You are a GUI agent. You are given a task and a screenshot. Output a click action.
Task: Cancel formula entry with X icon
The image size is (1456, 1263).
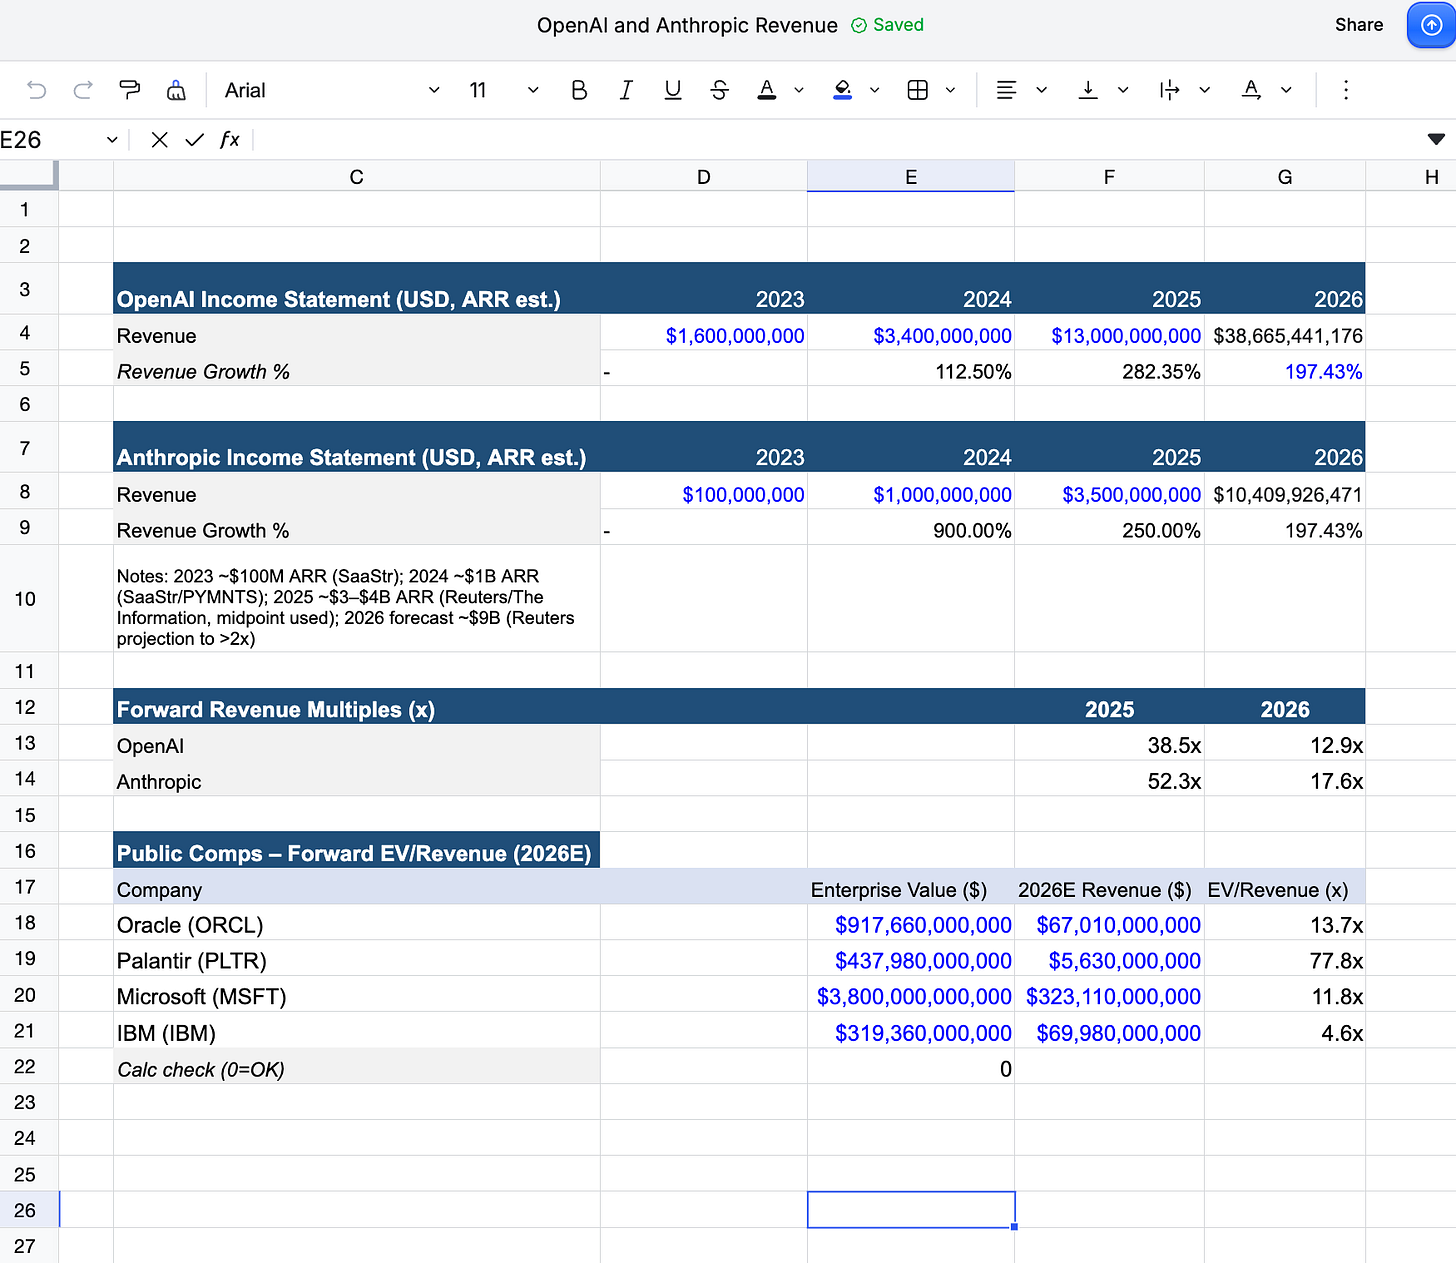[159, 140]
